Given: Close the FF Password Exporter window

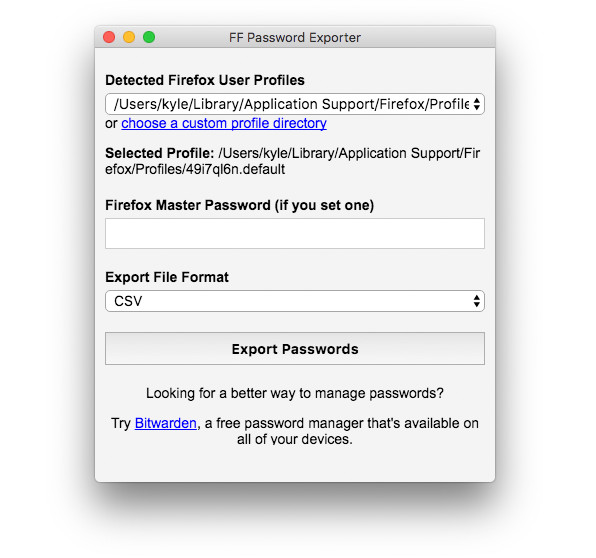Looking at the screenshot, I should pyautogui.click(x=109, y=37).
